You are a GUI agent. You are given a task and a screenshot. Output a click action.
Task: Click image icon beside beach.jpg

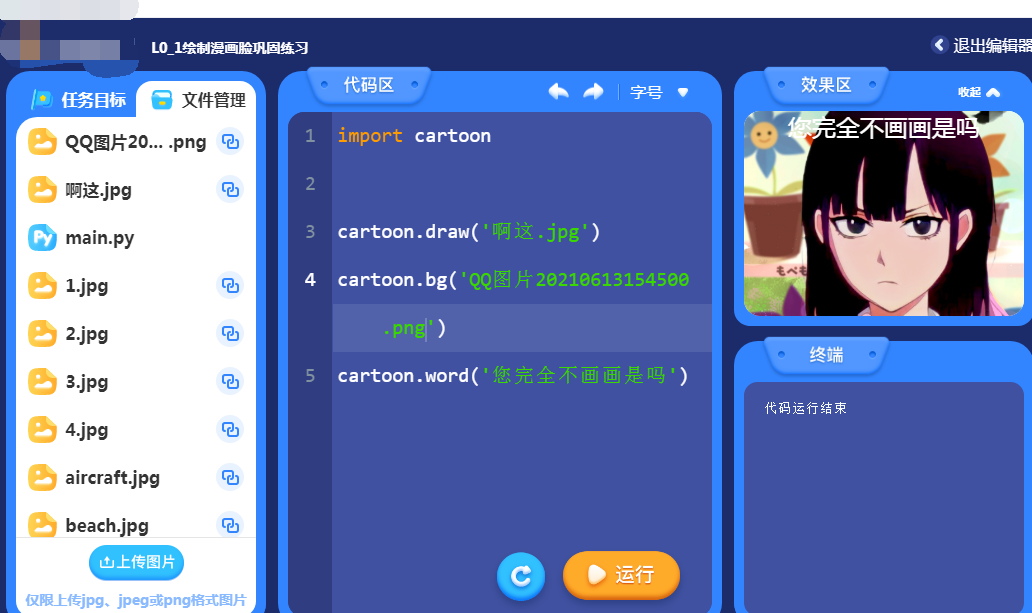[42, 525]
